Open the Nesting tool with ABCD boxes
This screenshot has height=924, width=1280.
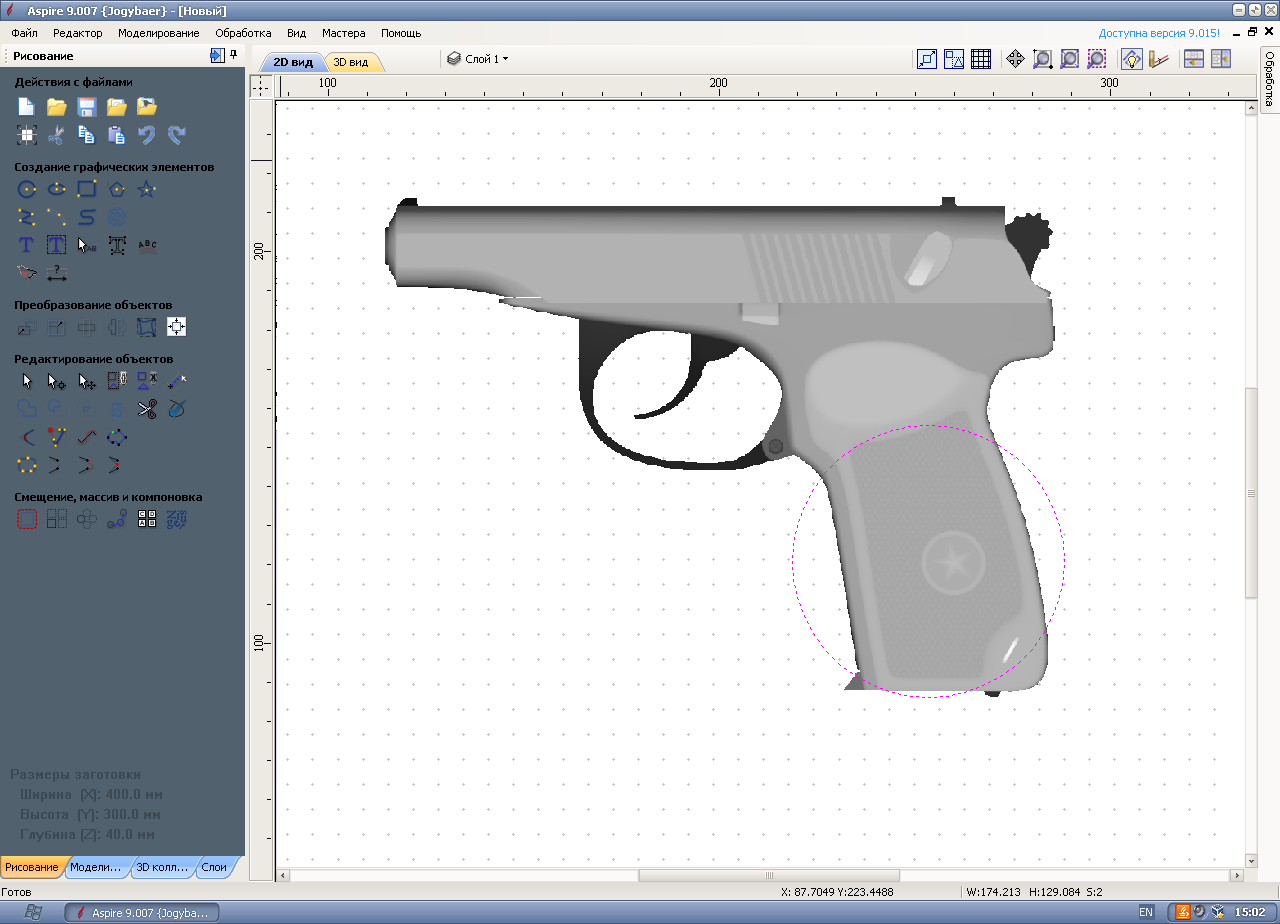pyautogui.click(x=147, y=518)
